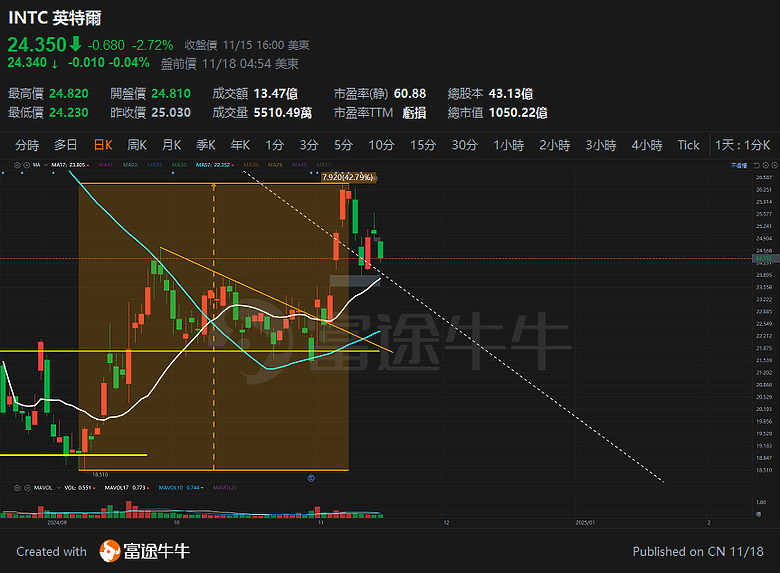Choose the 5分 five-minute interval
This screenshot has width=780, height=573.
[343, 145]
